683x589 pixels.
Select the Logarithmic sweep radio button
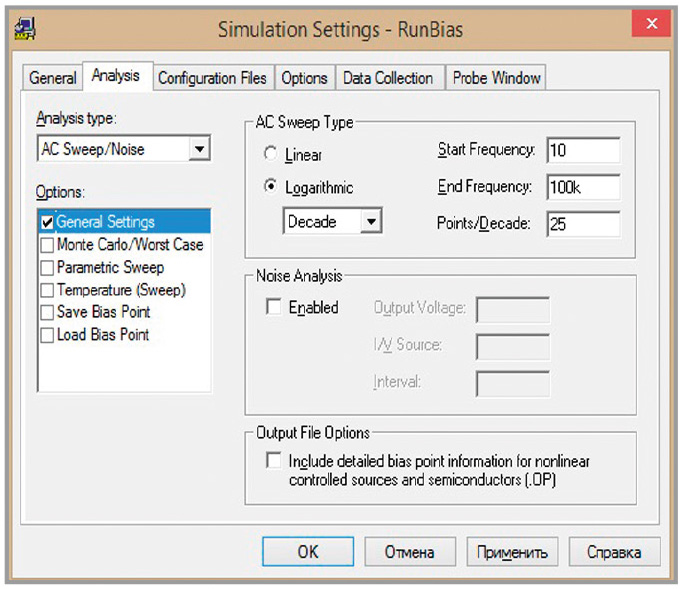point(270,187)
